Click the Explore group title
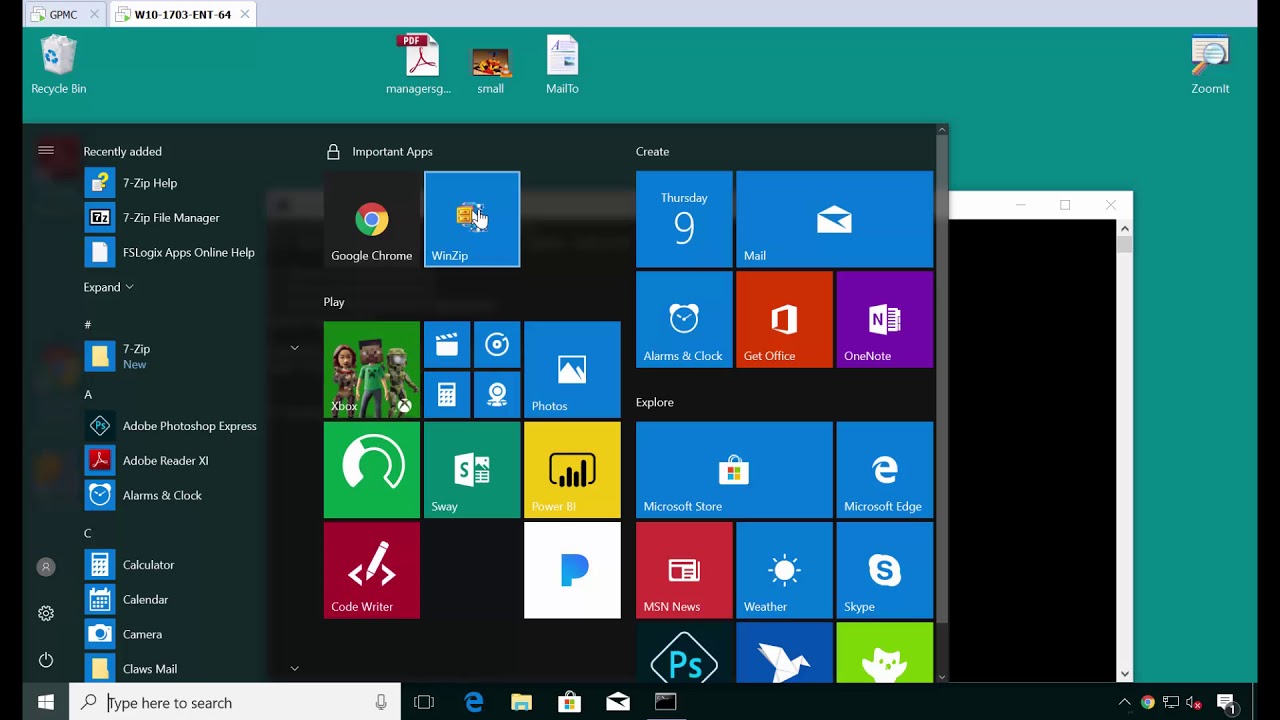The image size is (1280, 720). click(x=655, y=402)
